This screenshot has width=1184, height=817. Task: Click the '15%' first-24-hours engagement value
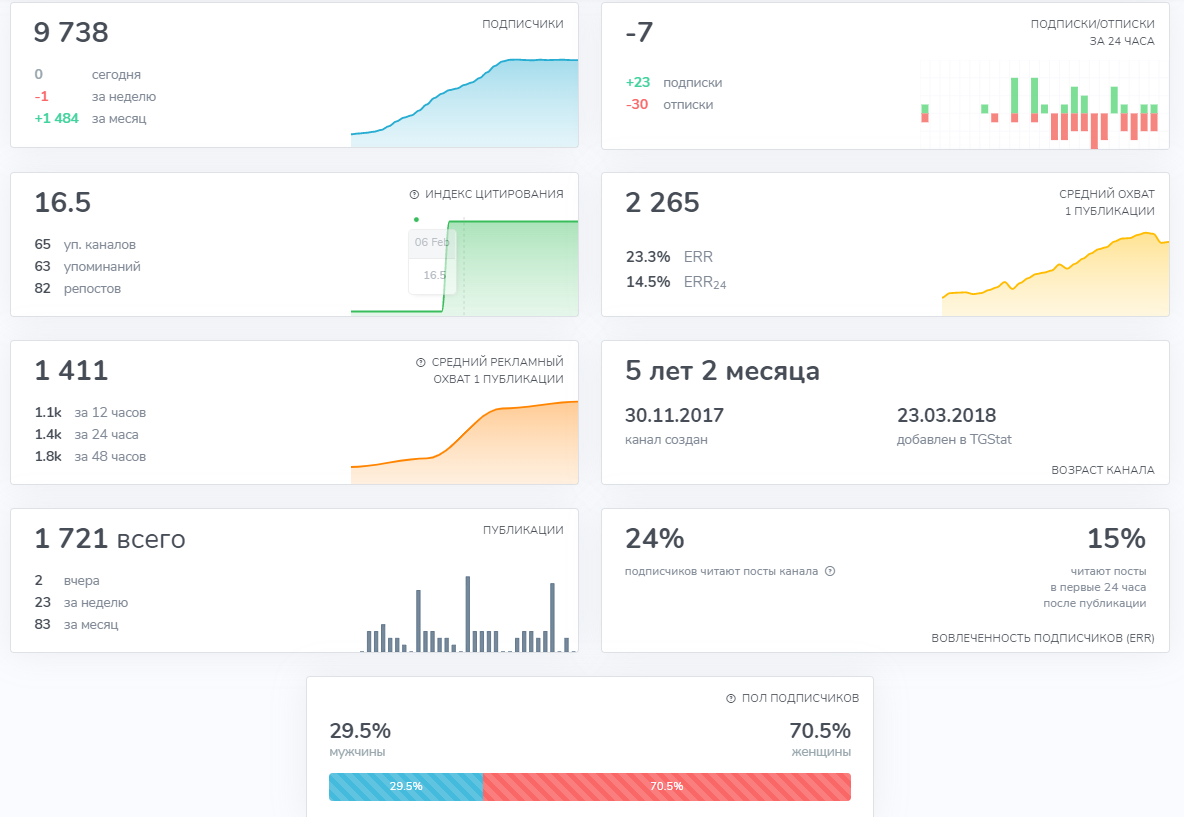(x=1116, y=539)
